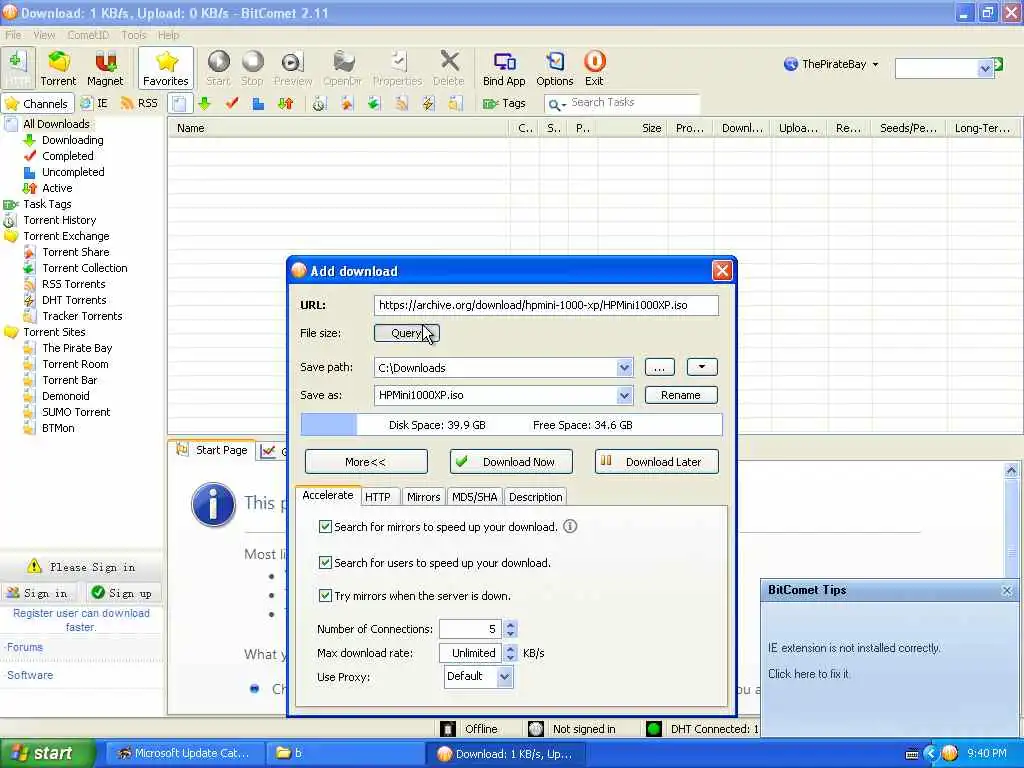This screenshot has width=1024, height=768.
Task: Click the HTTP add download icon
Action: pyautogui.click(x=18, y=68)
